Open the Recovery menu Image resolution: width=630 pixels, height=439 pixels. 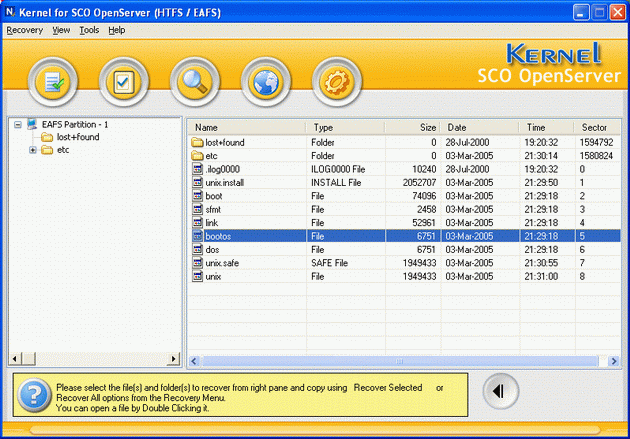coord(25,30)
